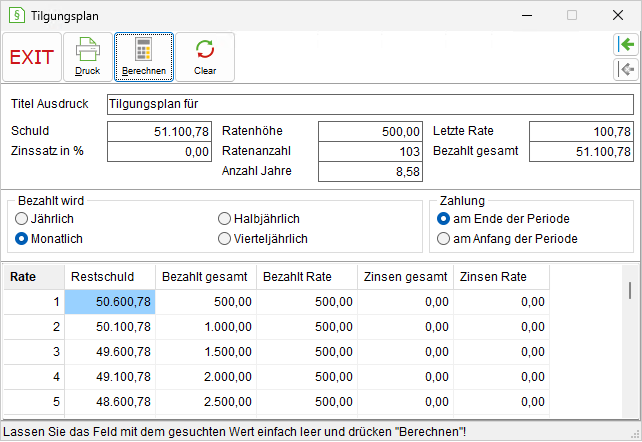Image resolution: width=642 pixels, height=442 pixels.
Task: Select row number 5 in Rate column
Action: pyautogui.click(x=34, y=402)
